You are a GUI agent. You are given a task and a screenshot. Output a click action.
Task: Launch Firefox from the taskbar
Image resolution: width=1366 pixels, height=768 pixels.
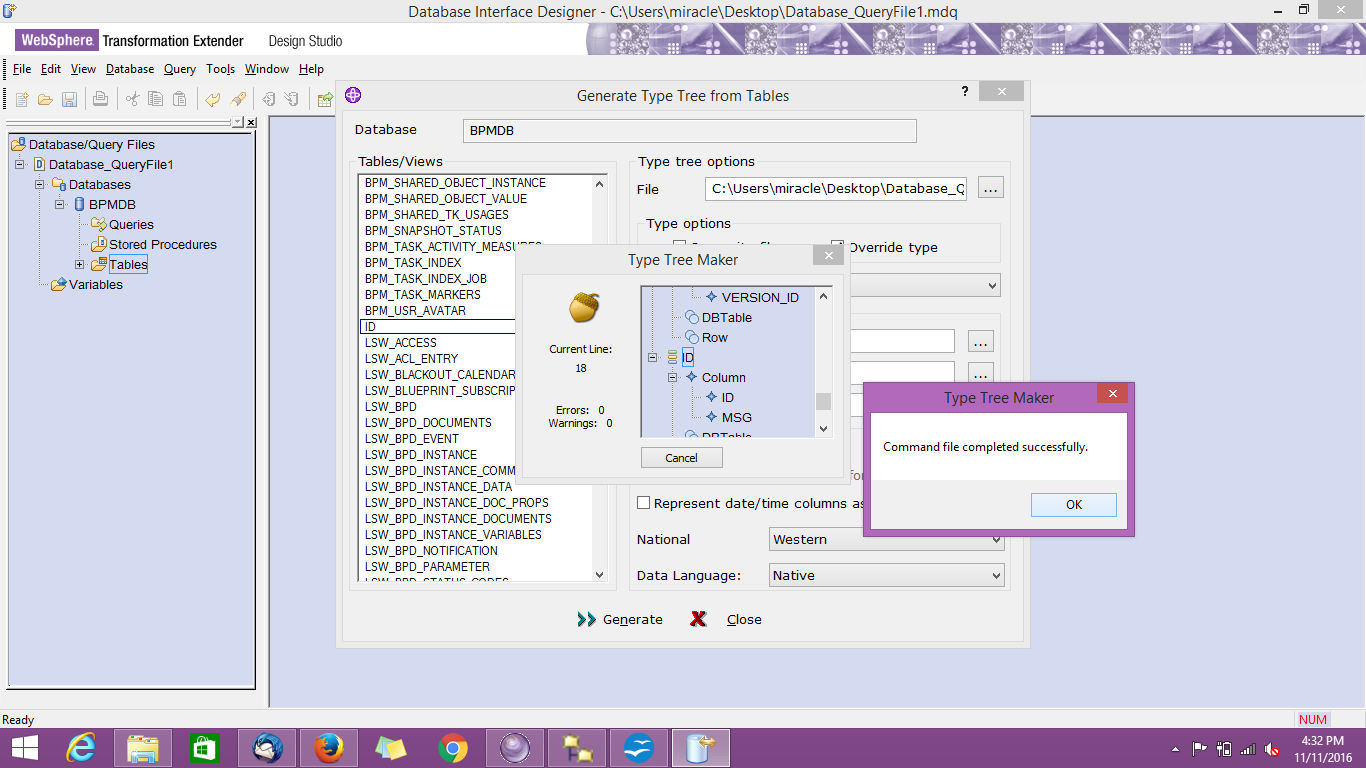328,747
